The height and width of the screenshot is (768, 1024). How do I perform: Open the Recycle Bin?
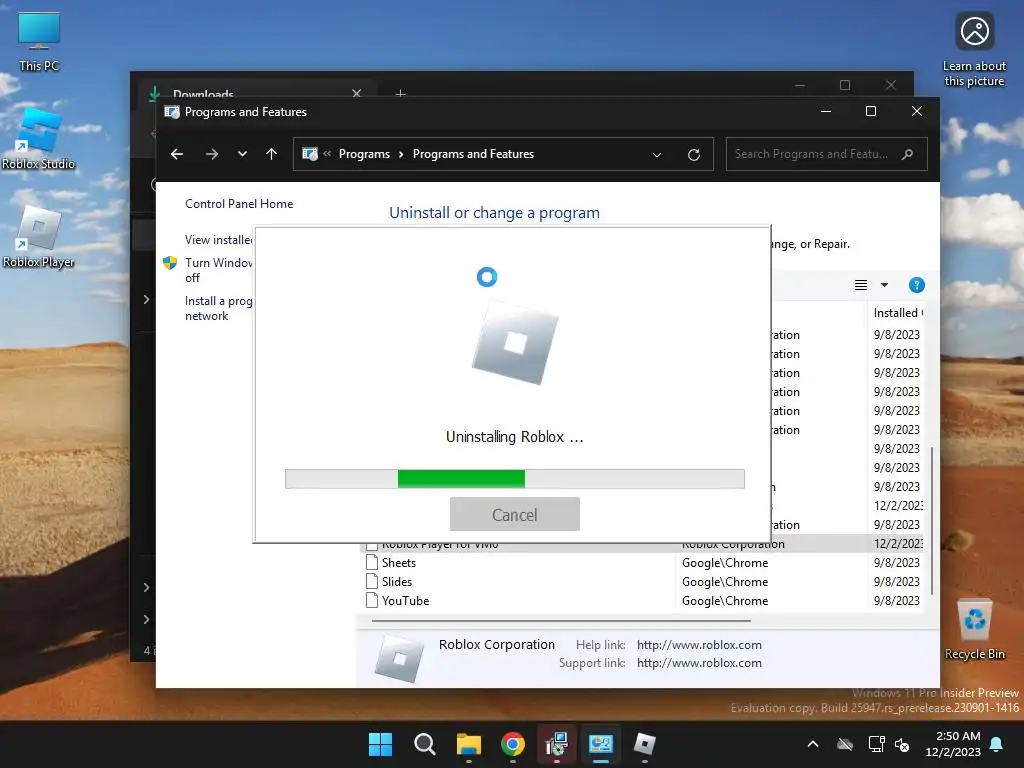(x=974, y=629)
